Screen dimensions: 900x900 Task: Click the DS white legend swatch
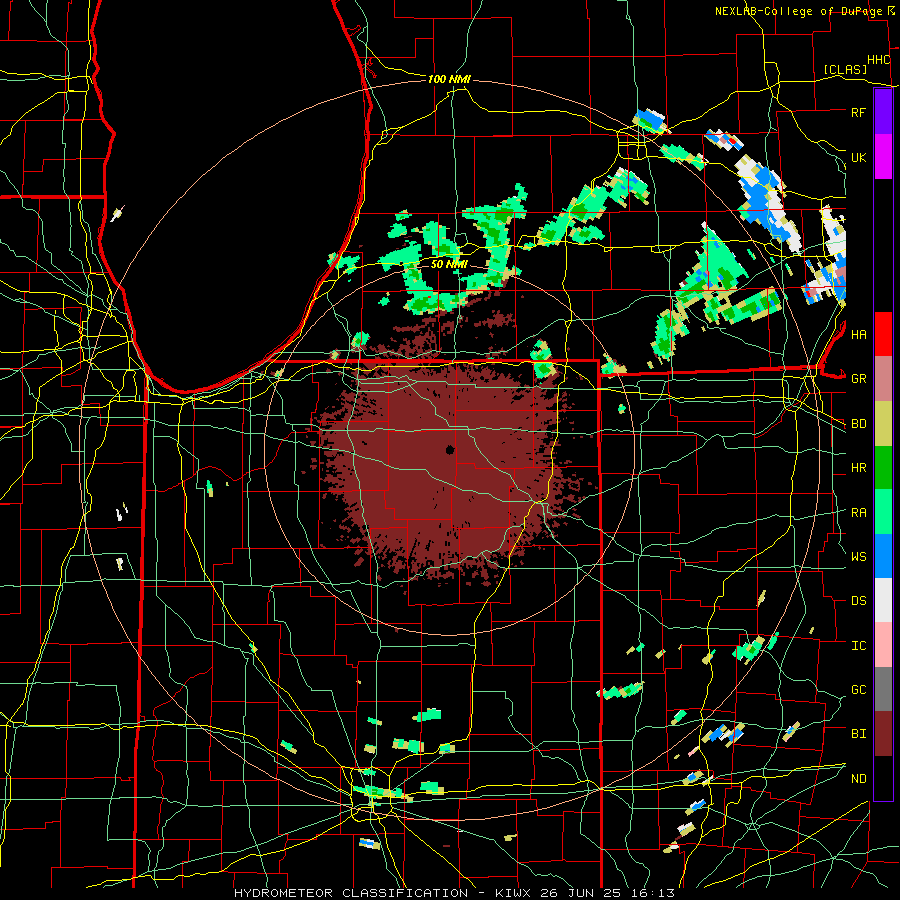click(x=883, y=600)
